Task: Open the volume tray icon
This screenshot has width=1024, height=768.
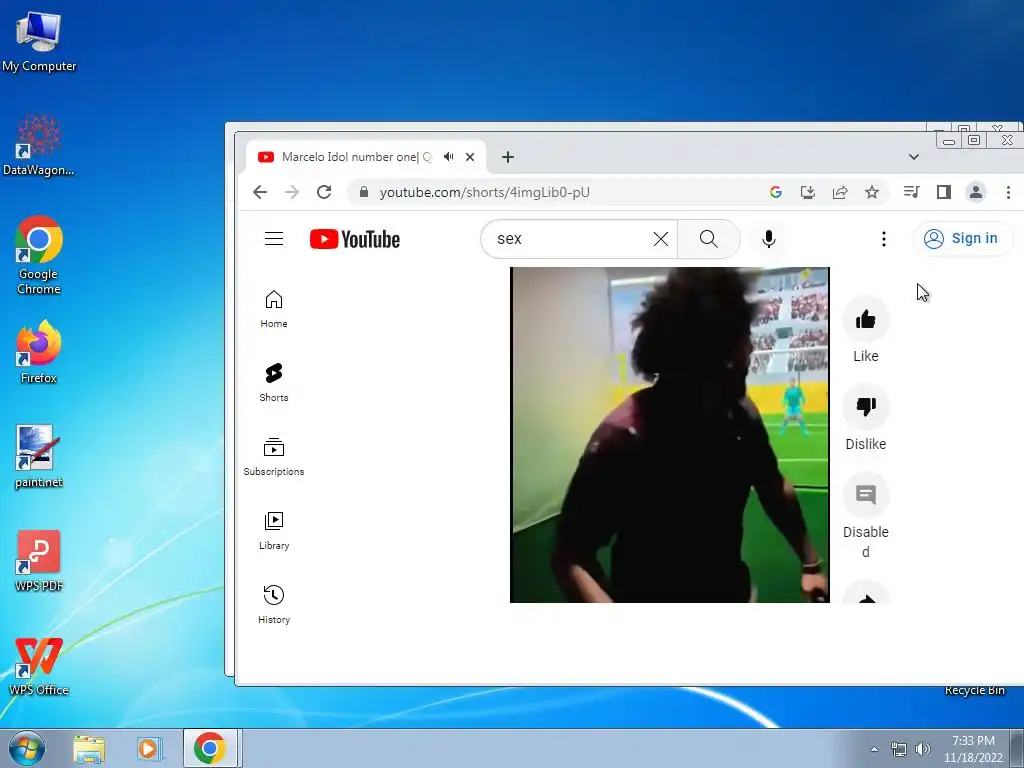Action: coord(923,749)
